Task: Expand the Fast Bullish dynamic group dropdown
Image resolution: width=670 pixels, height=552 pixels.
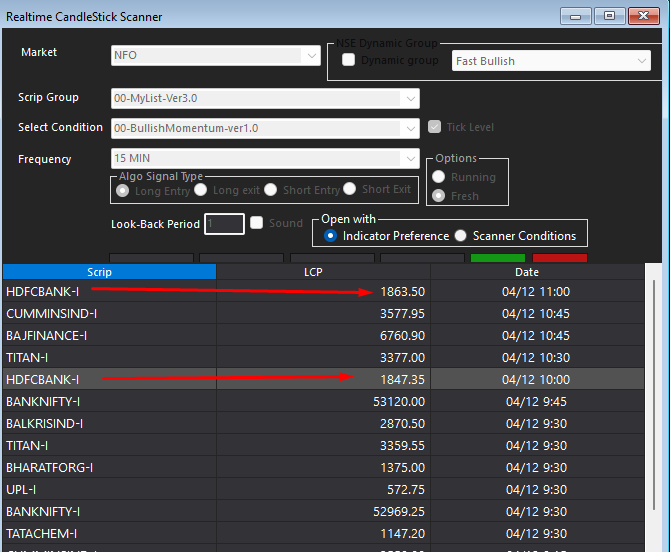Action: pyautogui.click(x=551, y=61)
